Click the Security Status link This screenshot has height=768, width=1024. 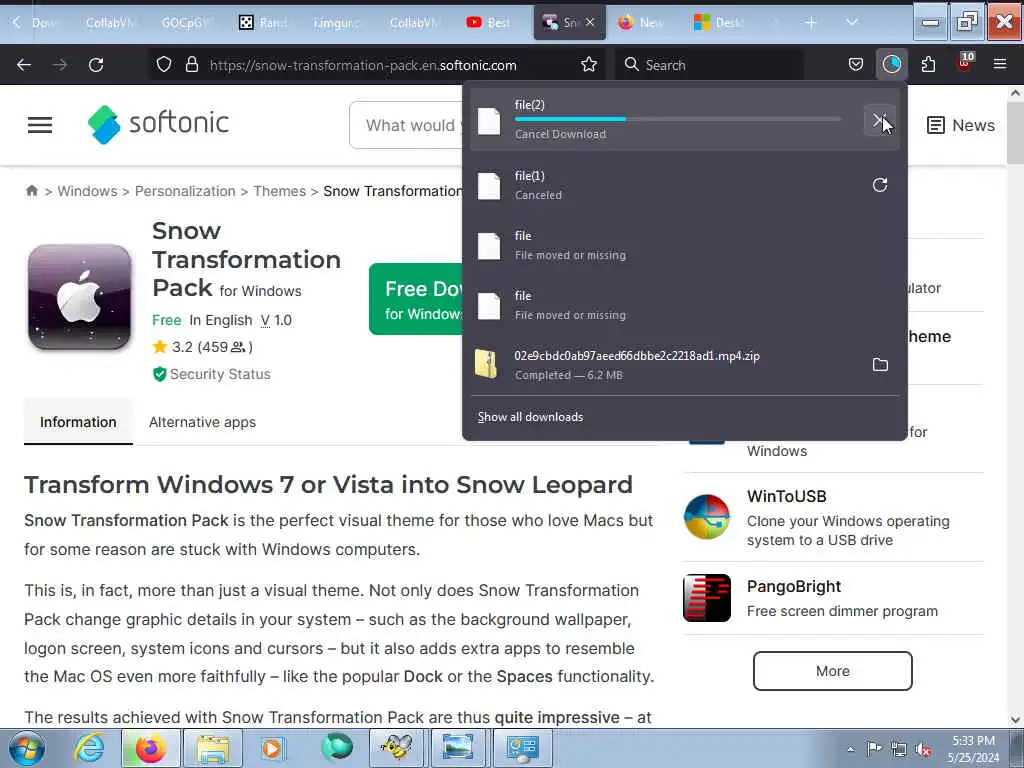212,374
